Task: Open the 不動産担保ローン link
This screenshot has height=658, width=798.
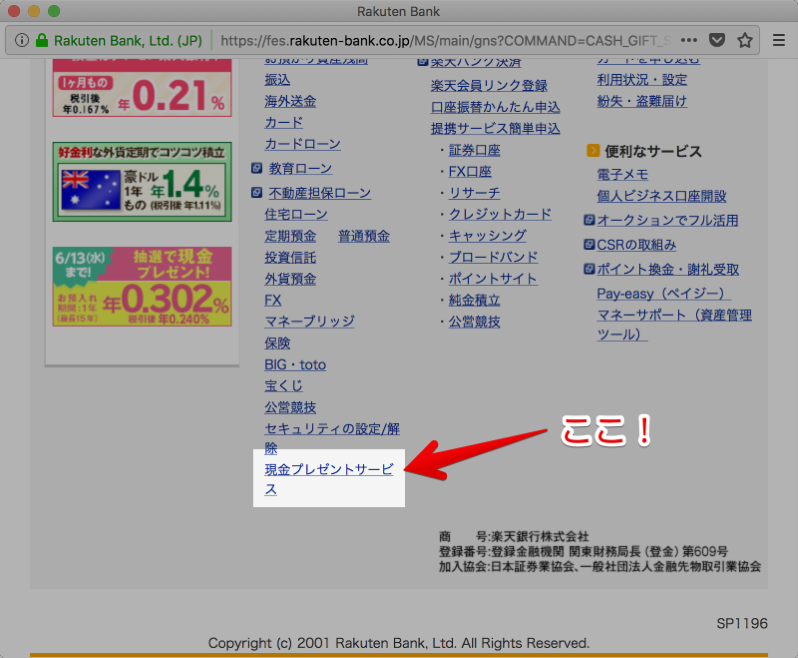Action: pos(320,193)
